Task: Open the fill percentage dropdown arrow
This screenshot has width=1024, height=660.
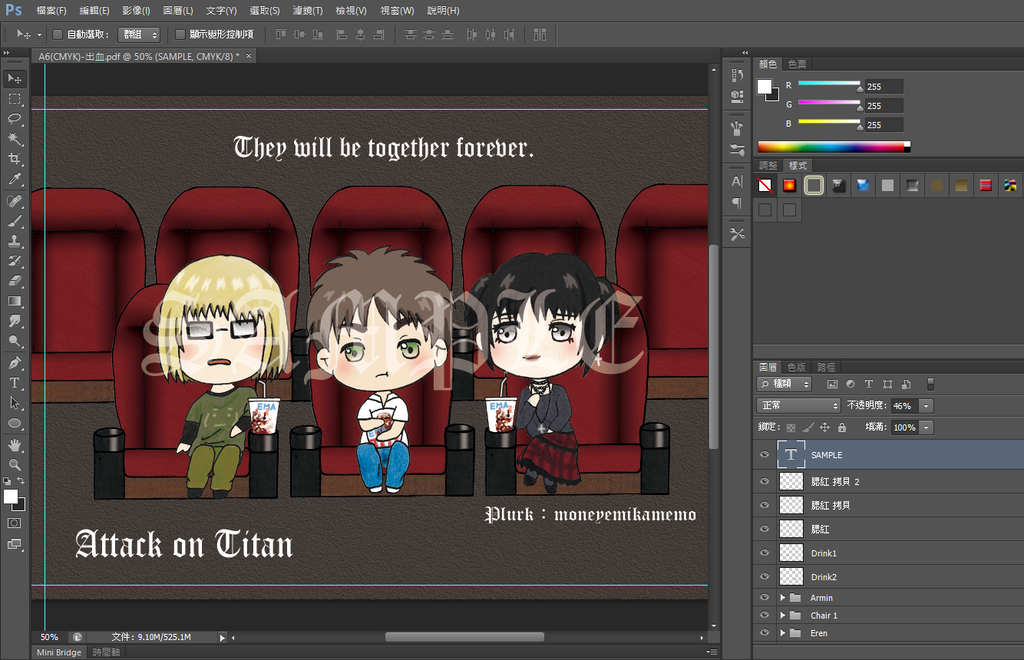Action: 926,428
